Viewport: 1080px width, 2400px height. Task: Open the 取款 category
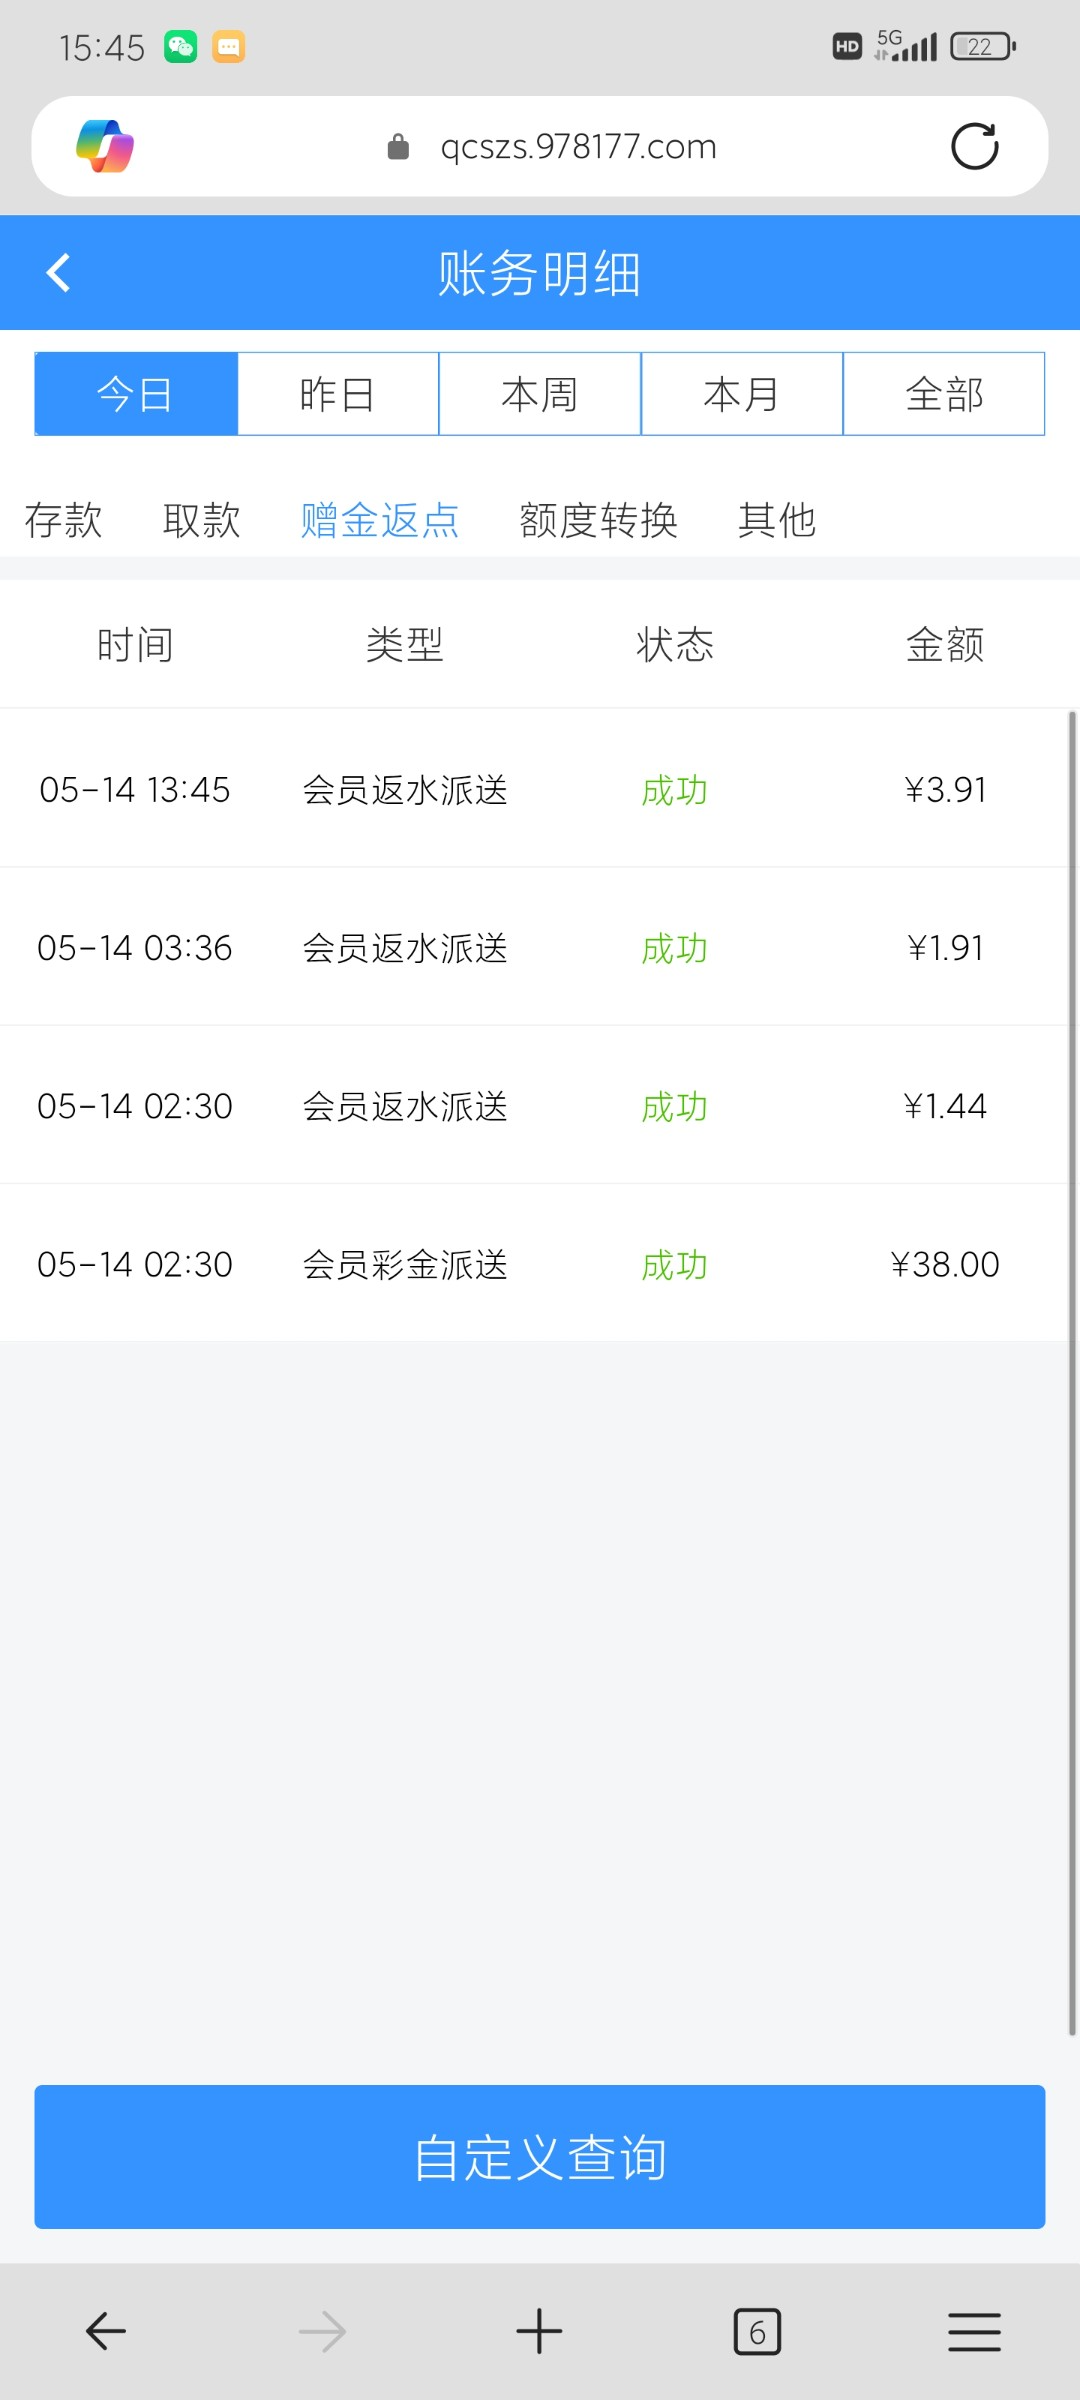click(201, 520)
